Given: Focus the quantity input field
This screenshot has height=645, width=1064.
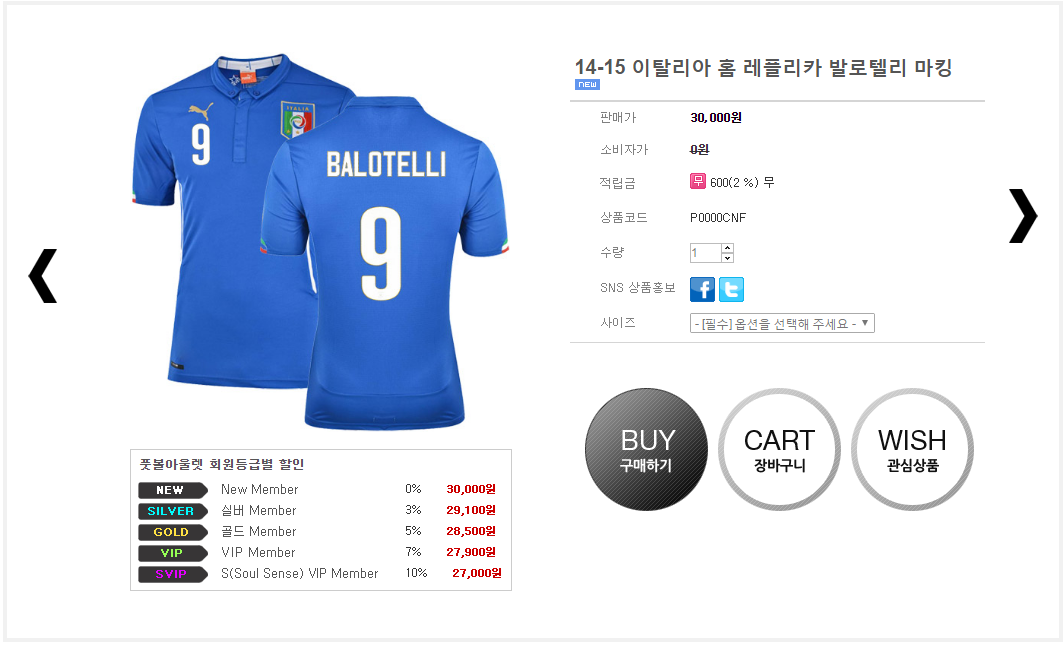Looking at the screenshot, I should point(706,253).
